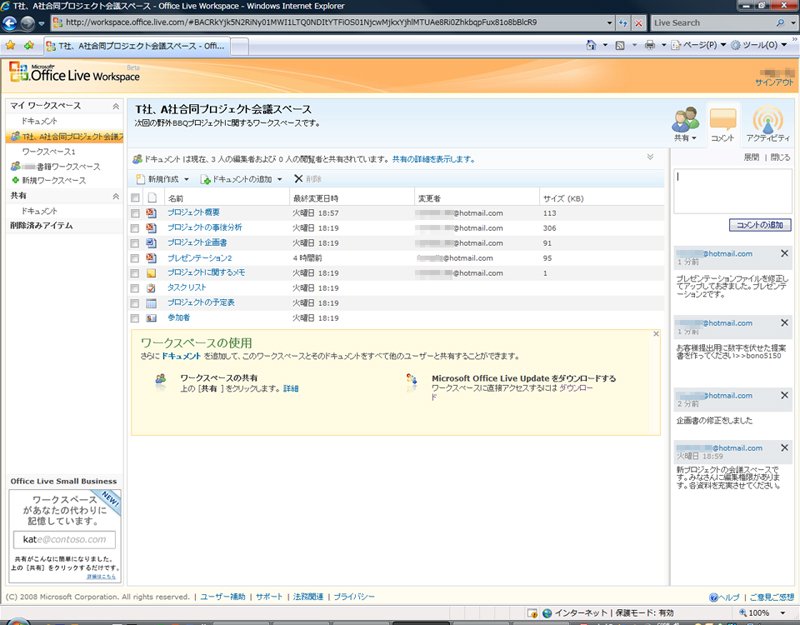Open the zoom 100% dropdown in status bar
Image resolution: width=800 pixels, height=625 pixels.
pos(783,613)
